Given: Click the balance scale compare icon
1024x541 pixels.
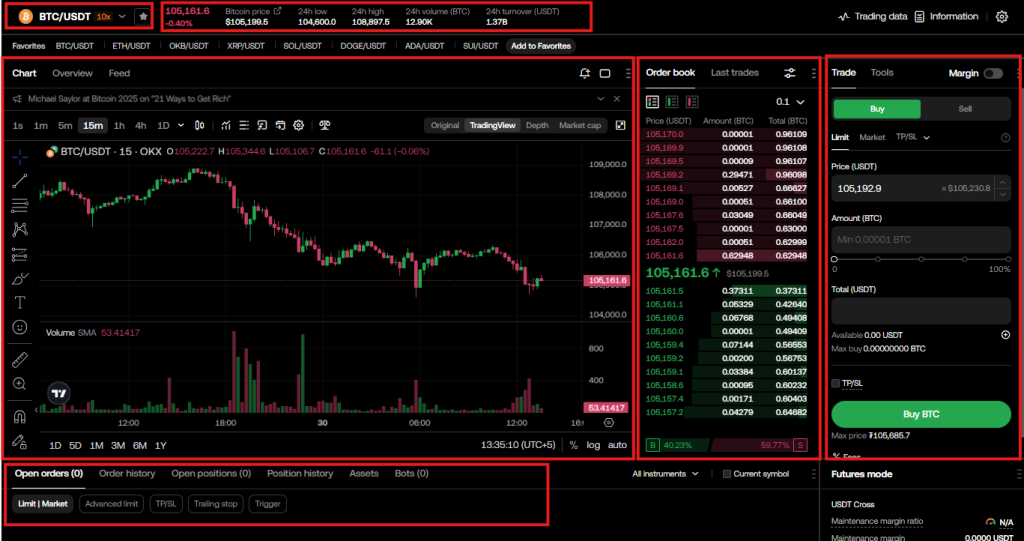Looking at the screenshot, I should point(324,125).
